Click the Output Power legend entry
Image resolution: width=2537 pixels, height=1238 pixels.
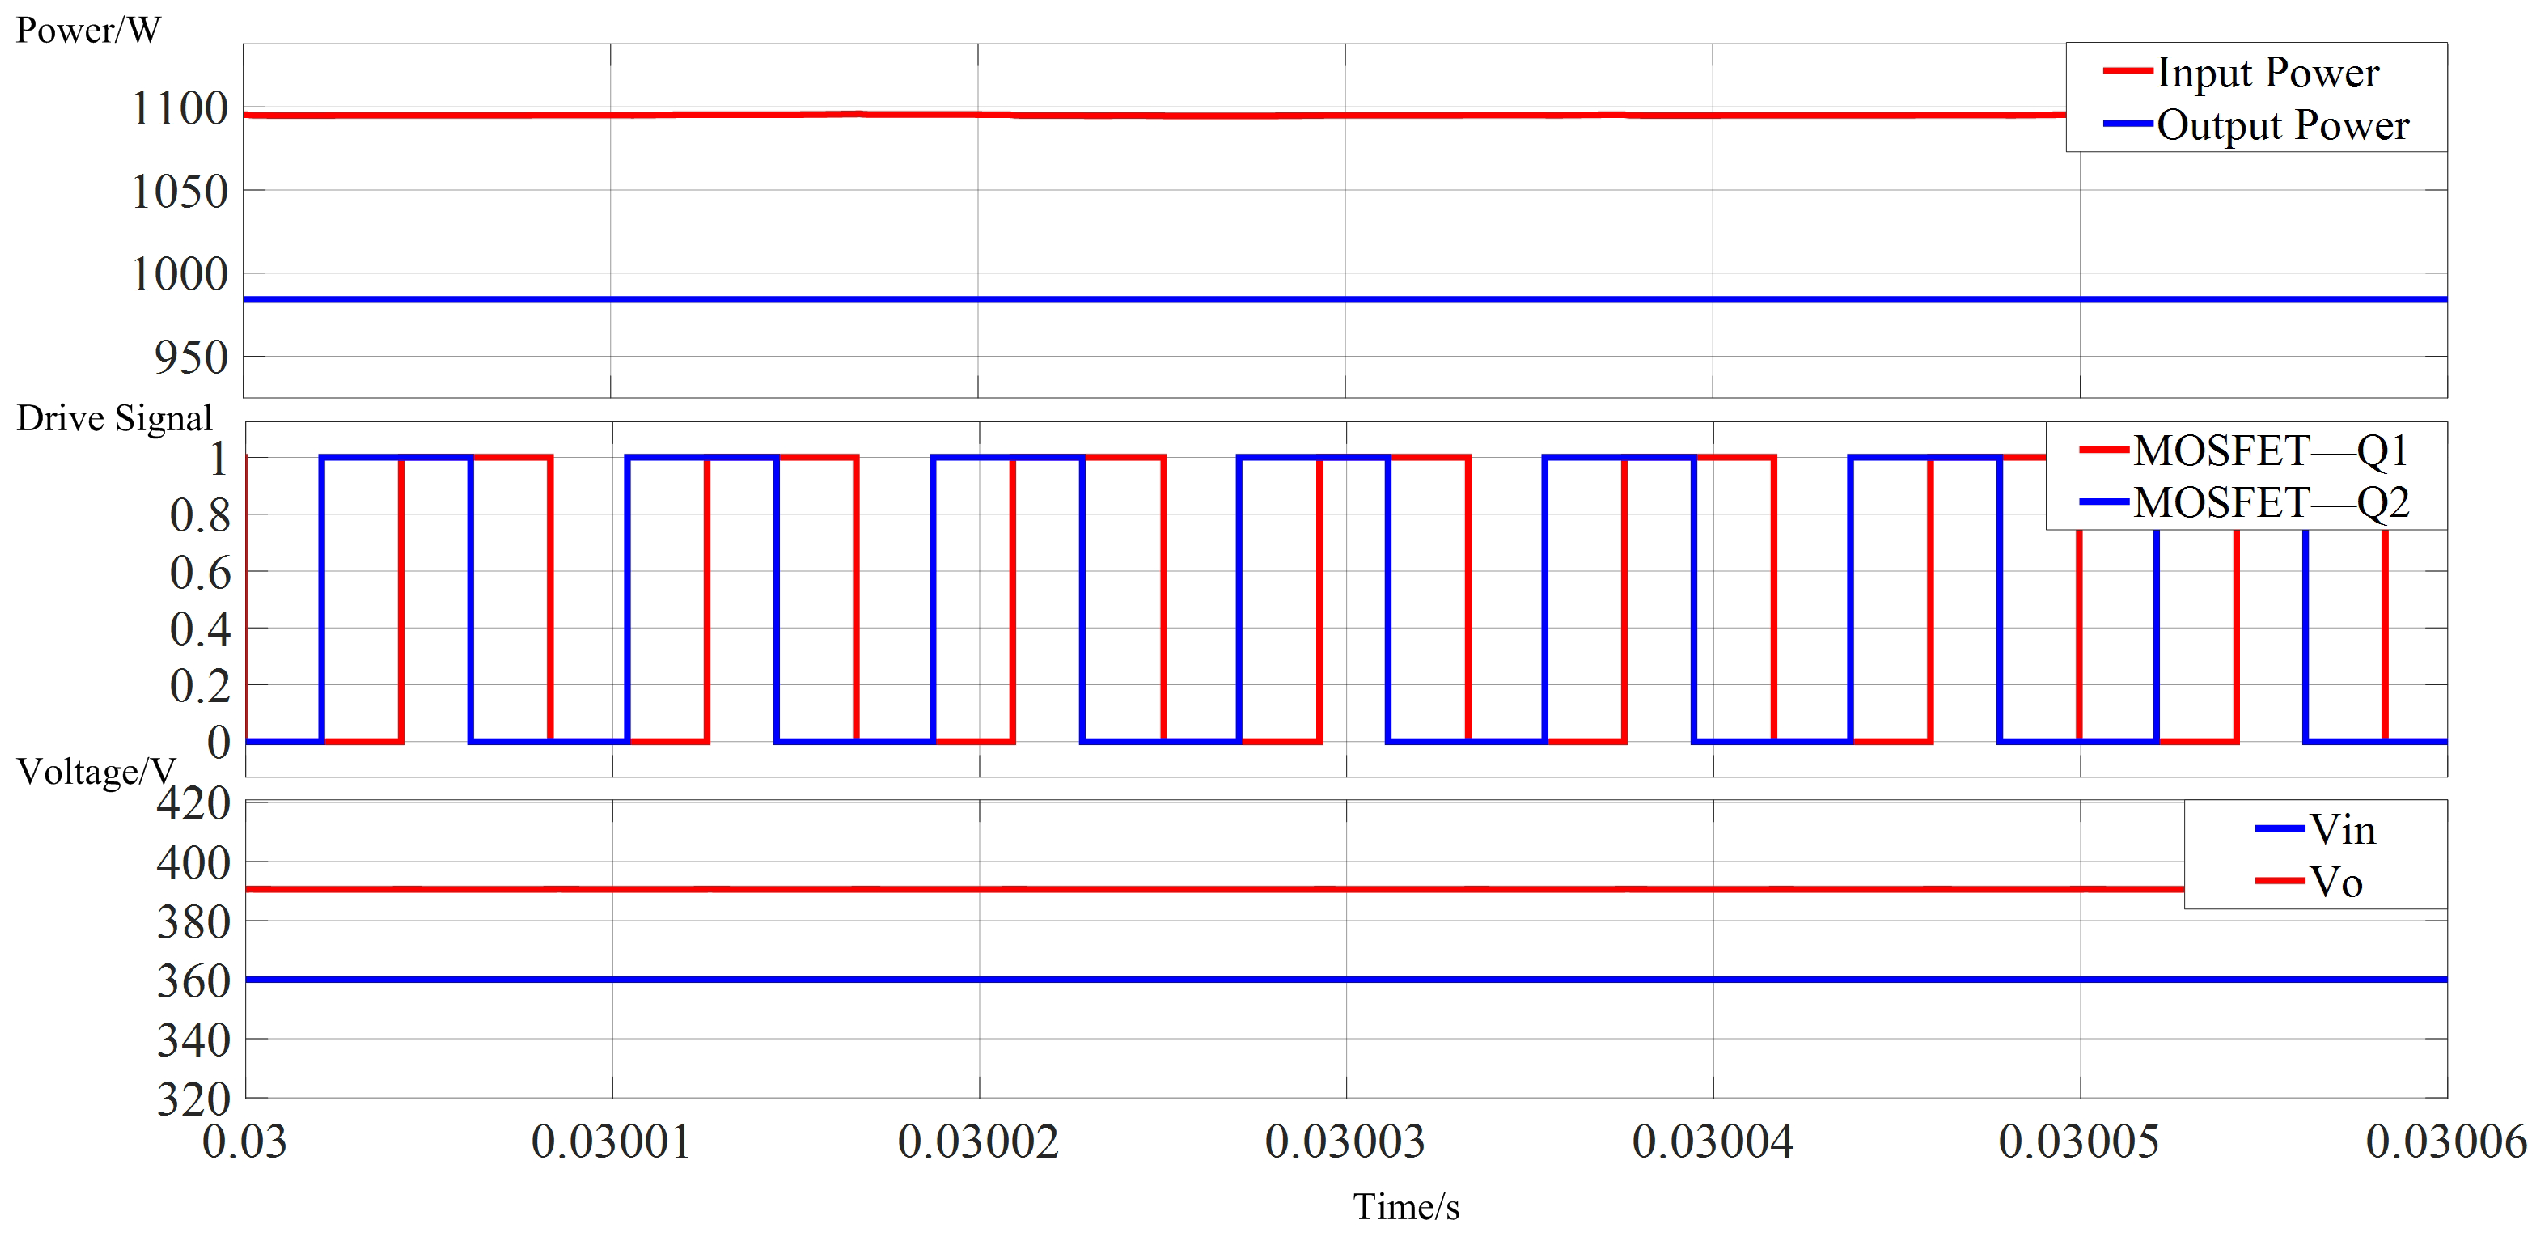2282,125
